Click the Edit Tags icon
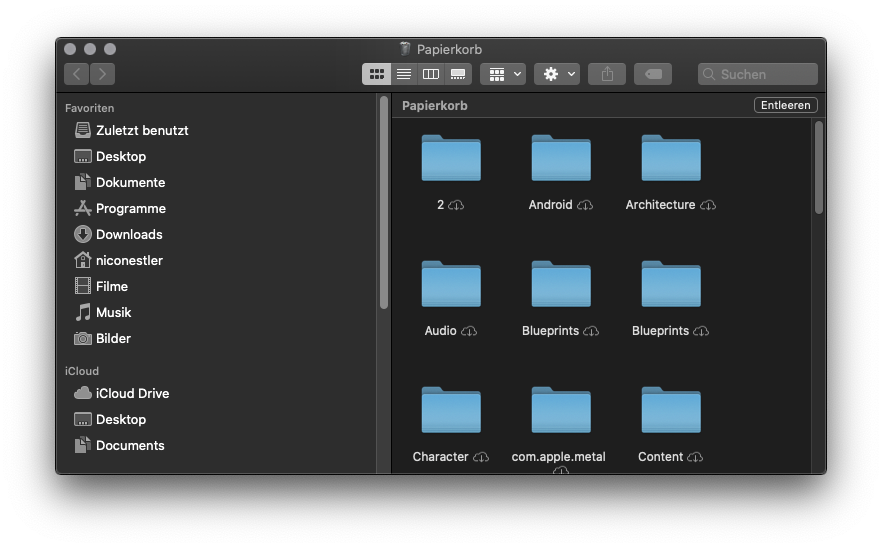The height and width of the screenshot is (548, 882). tap(652, 74)
